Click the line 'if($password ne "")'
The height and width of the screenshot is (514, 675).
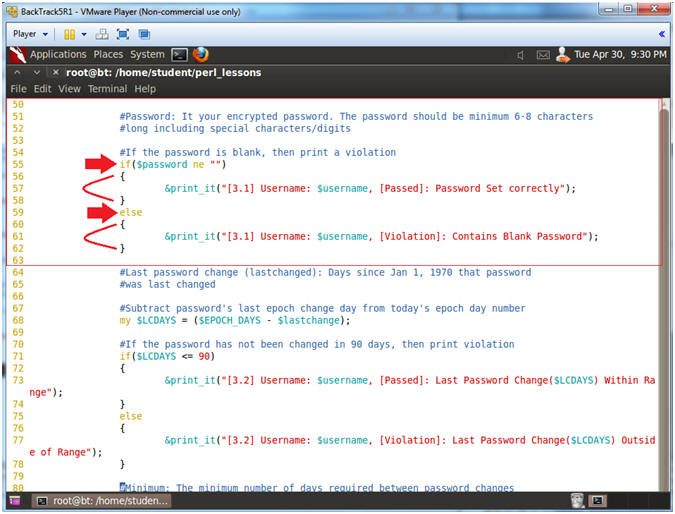coord(173,164)
